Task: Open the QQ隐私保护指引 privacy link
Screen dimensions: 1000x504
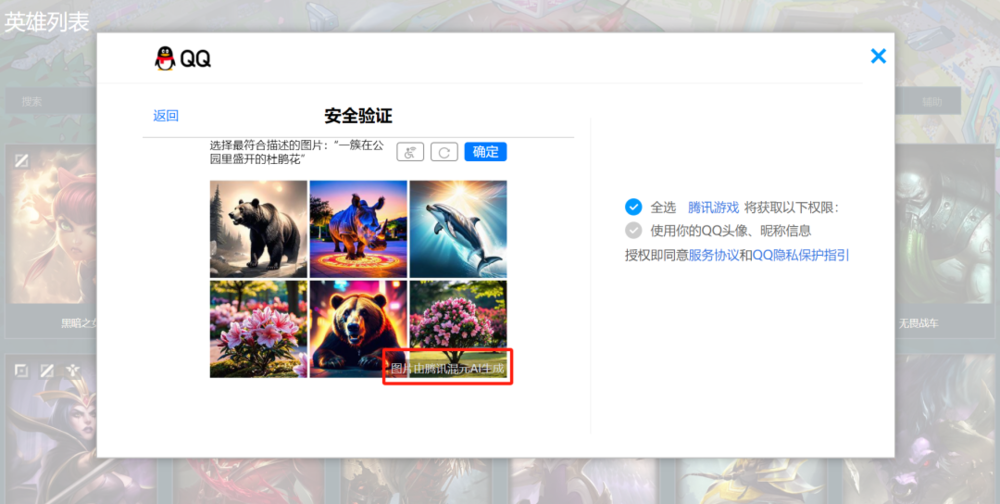Action: [800, 255]
